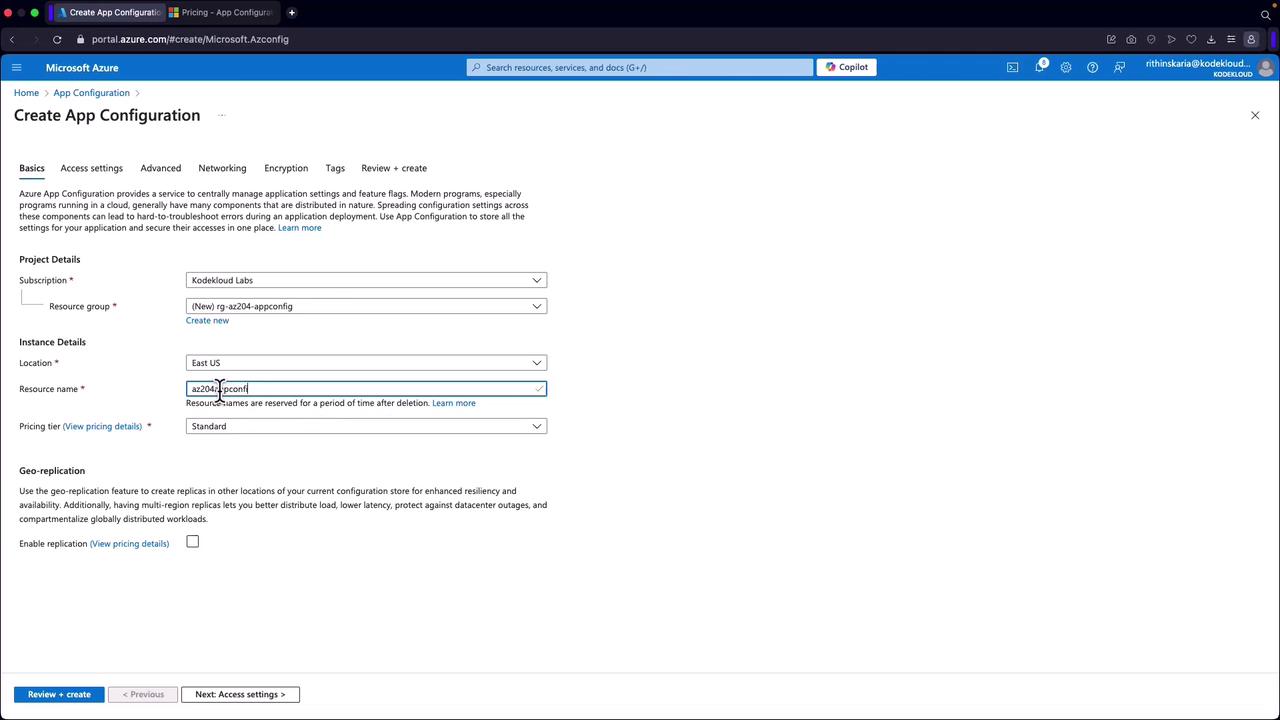The image size is (1280, 720).
Task: Jump to the Review + create tab
Action: coord(394,168)
